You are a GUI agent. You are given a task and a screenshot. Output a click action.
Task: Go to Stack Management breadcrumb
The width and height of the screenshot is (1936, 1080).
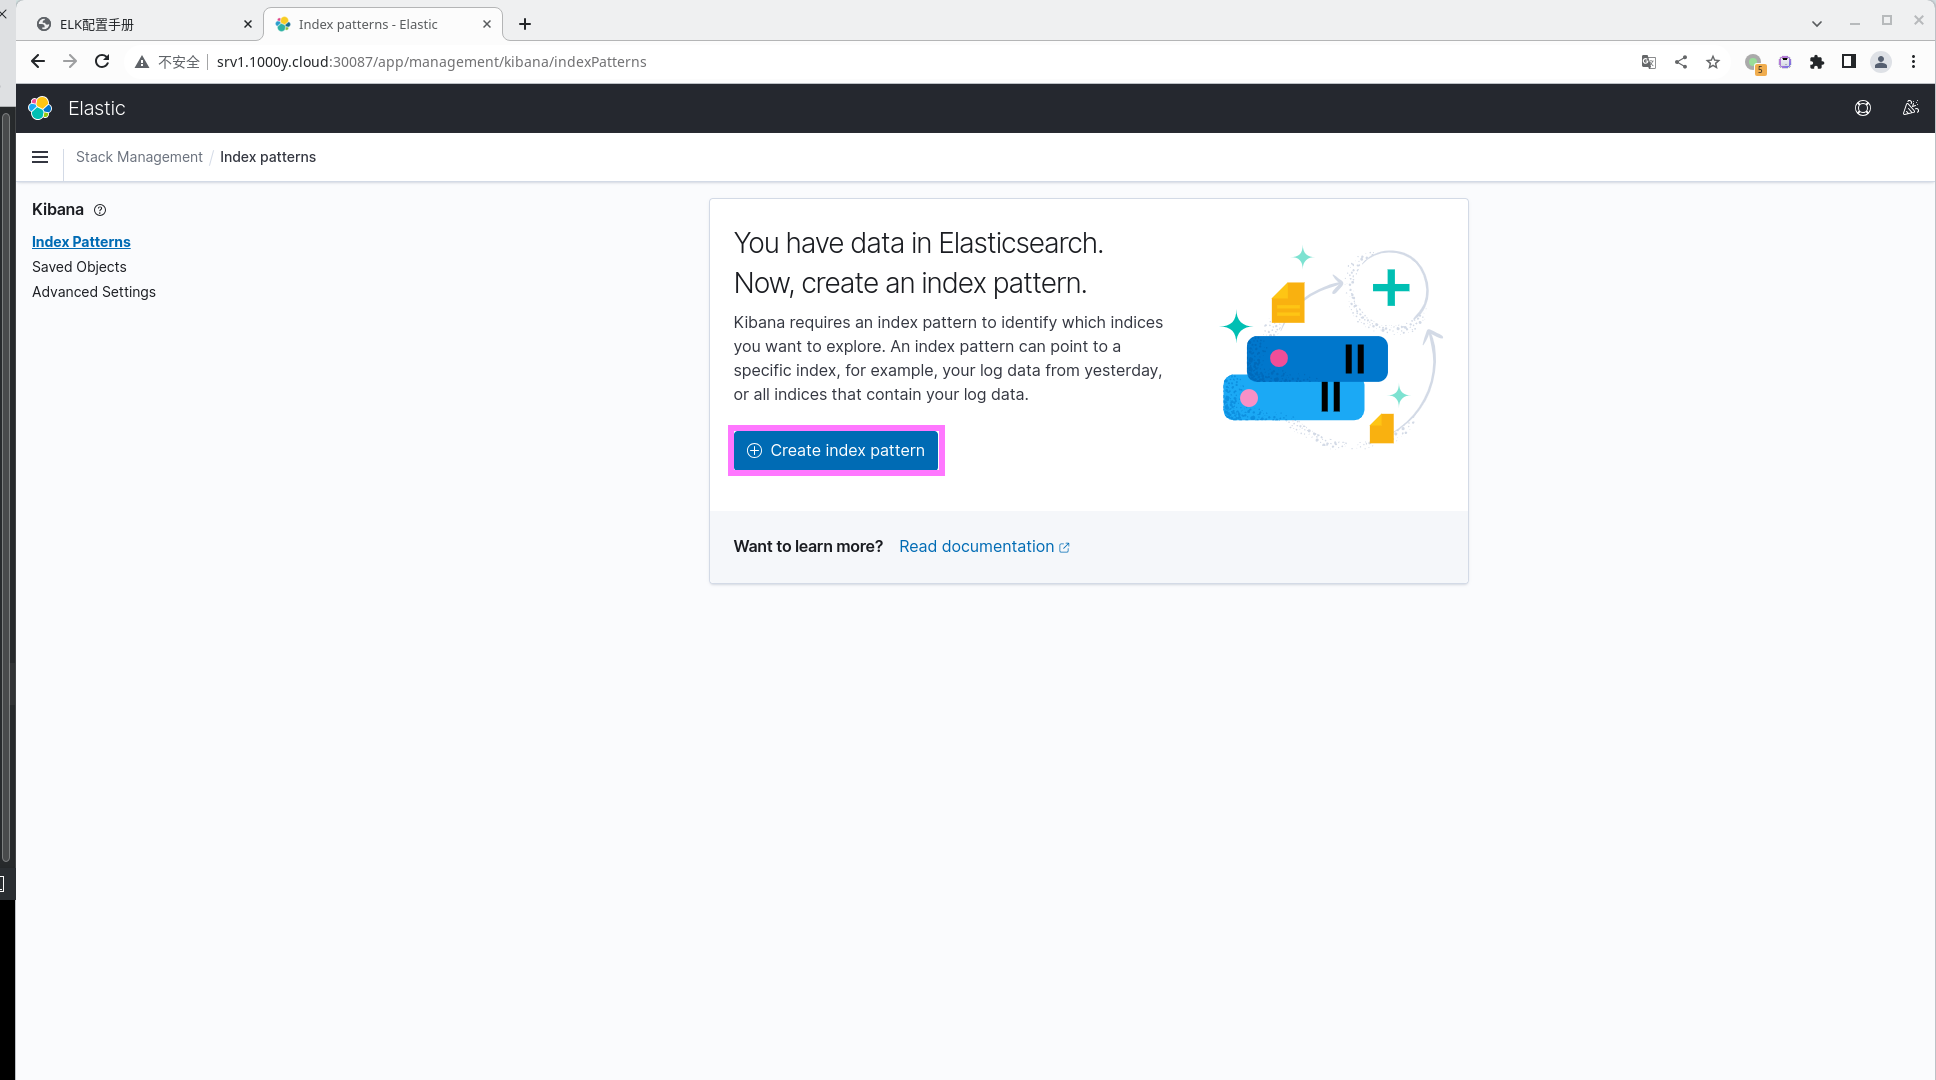139,157
